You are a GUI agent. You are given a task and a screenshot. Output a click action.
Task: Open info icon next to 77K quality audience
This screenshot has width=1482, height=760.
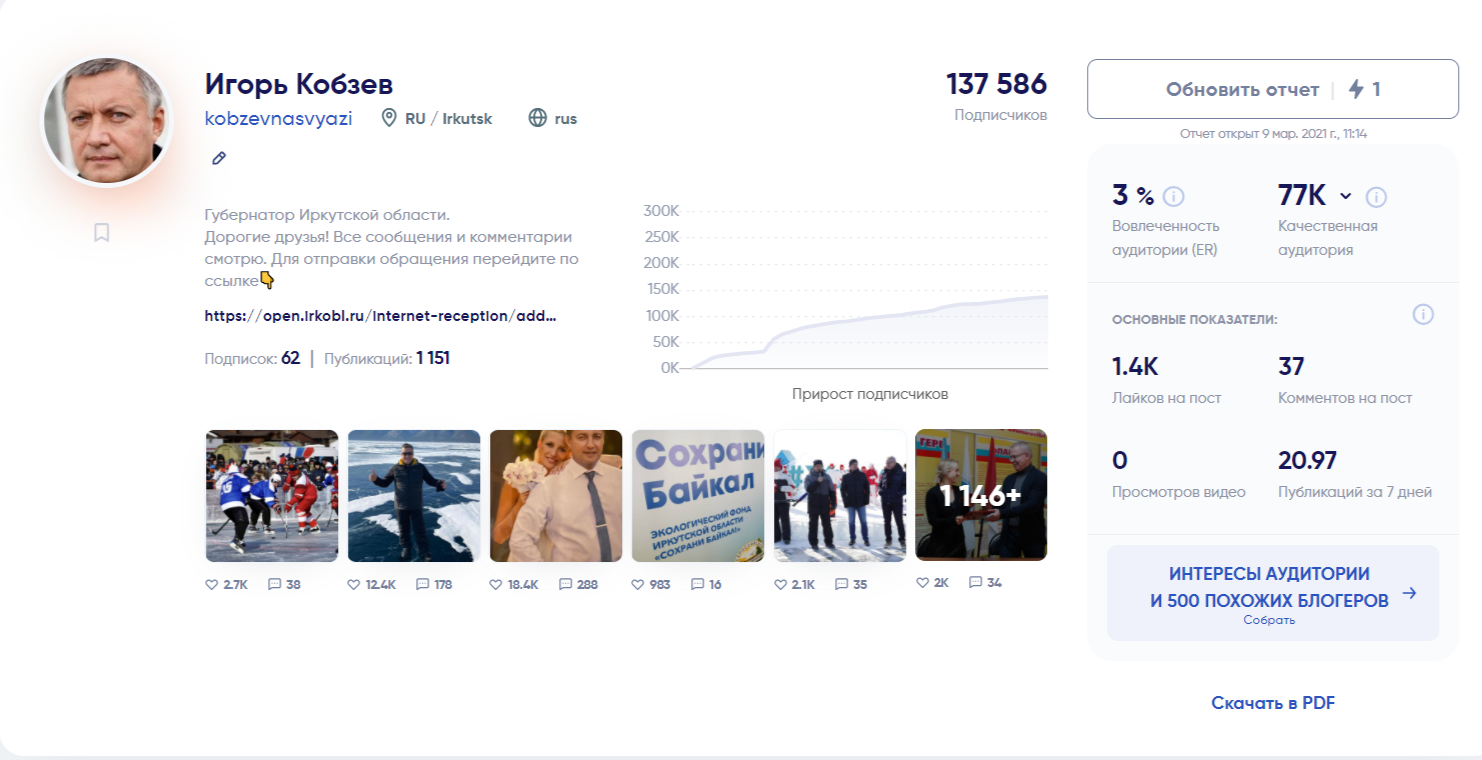[1377, 196]
